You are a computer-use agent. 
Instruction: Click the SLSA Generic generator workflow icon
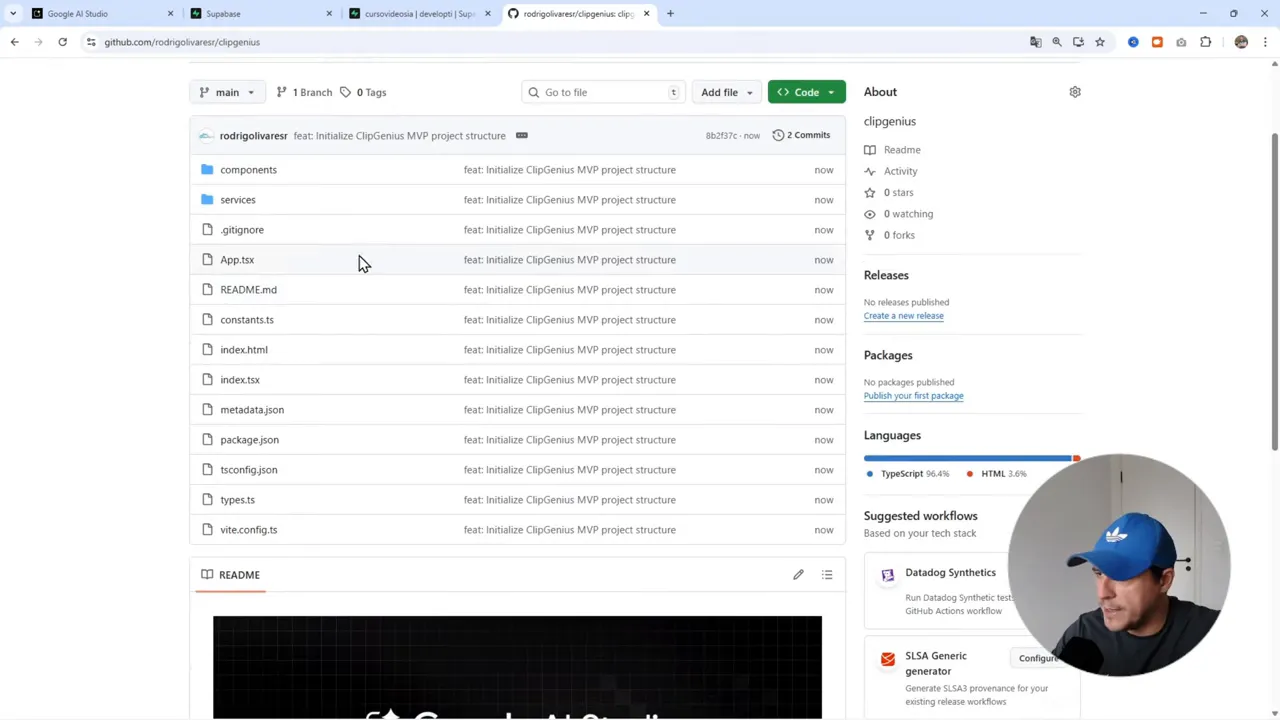(888, 659)
